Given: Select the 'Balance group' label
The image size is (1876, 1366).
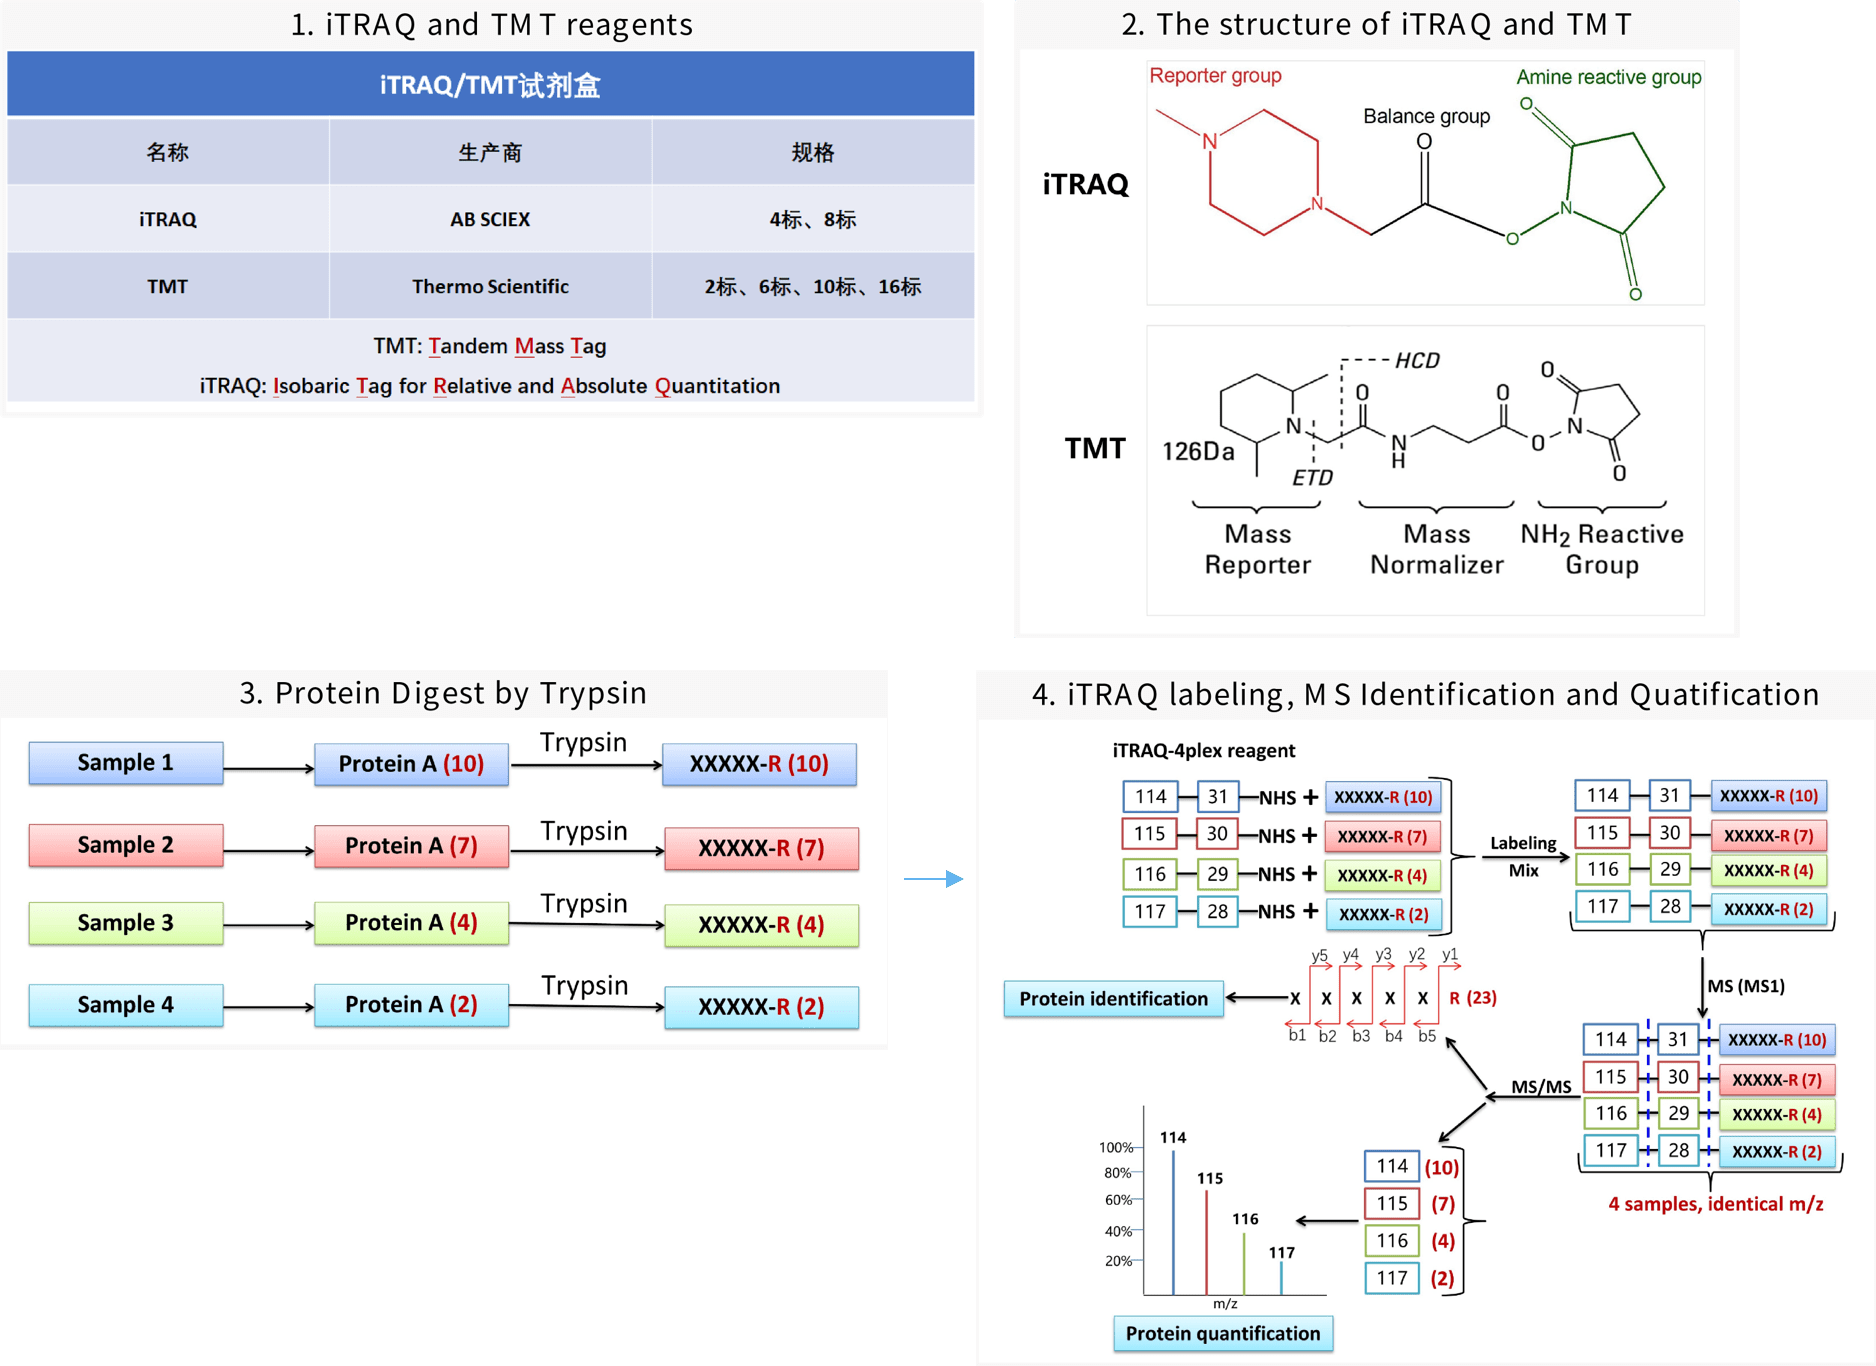Looking at the screenshot, I should [1426, 116].
